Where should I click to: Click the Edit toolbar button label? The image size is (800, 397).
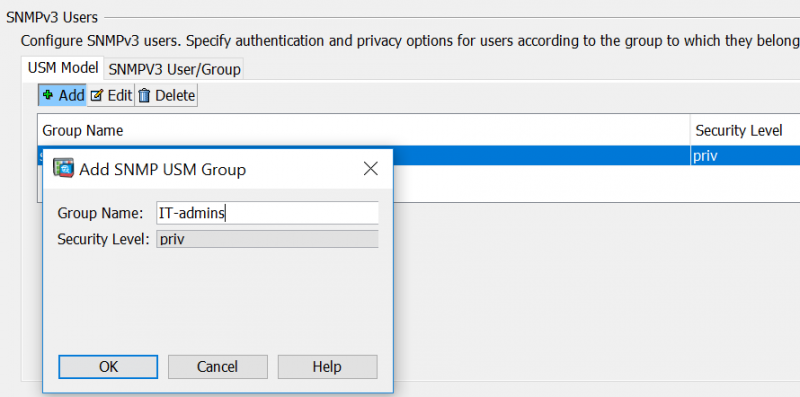tap(119, 95)
